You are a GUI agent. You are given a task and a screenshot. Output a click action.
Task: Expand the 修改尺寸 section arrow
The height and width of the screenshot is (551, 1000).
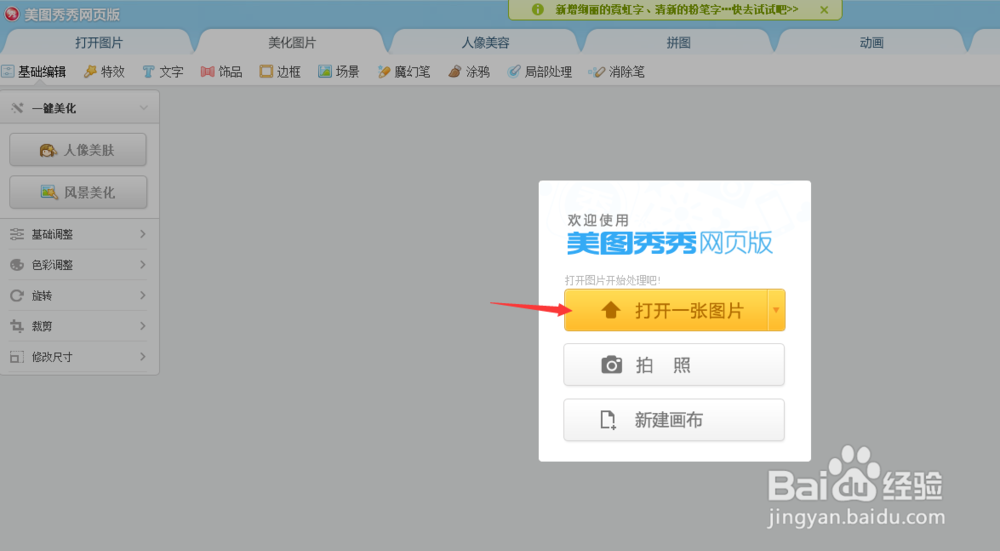[143, 356]
